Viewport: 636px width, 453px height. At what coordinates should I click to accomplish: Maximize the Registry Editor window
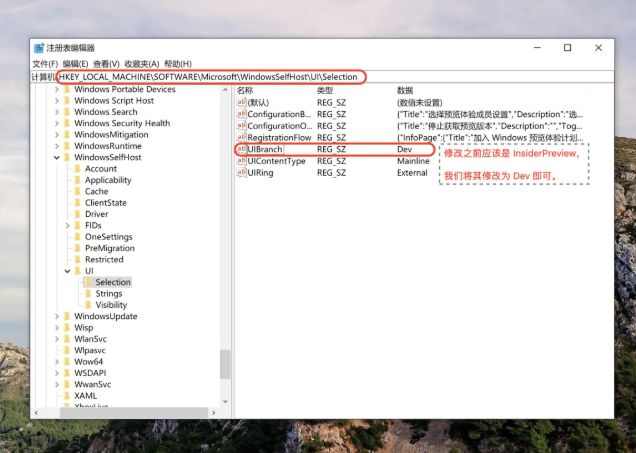[x=567, y=48]
